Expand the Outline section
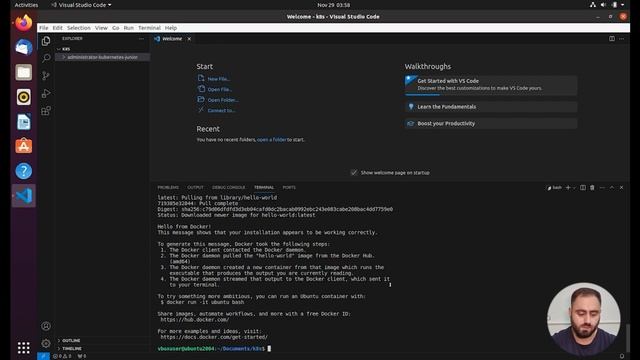The height and width of the screenshot is (360, 640). (102, 340)
